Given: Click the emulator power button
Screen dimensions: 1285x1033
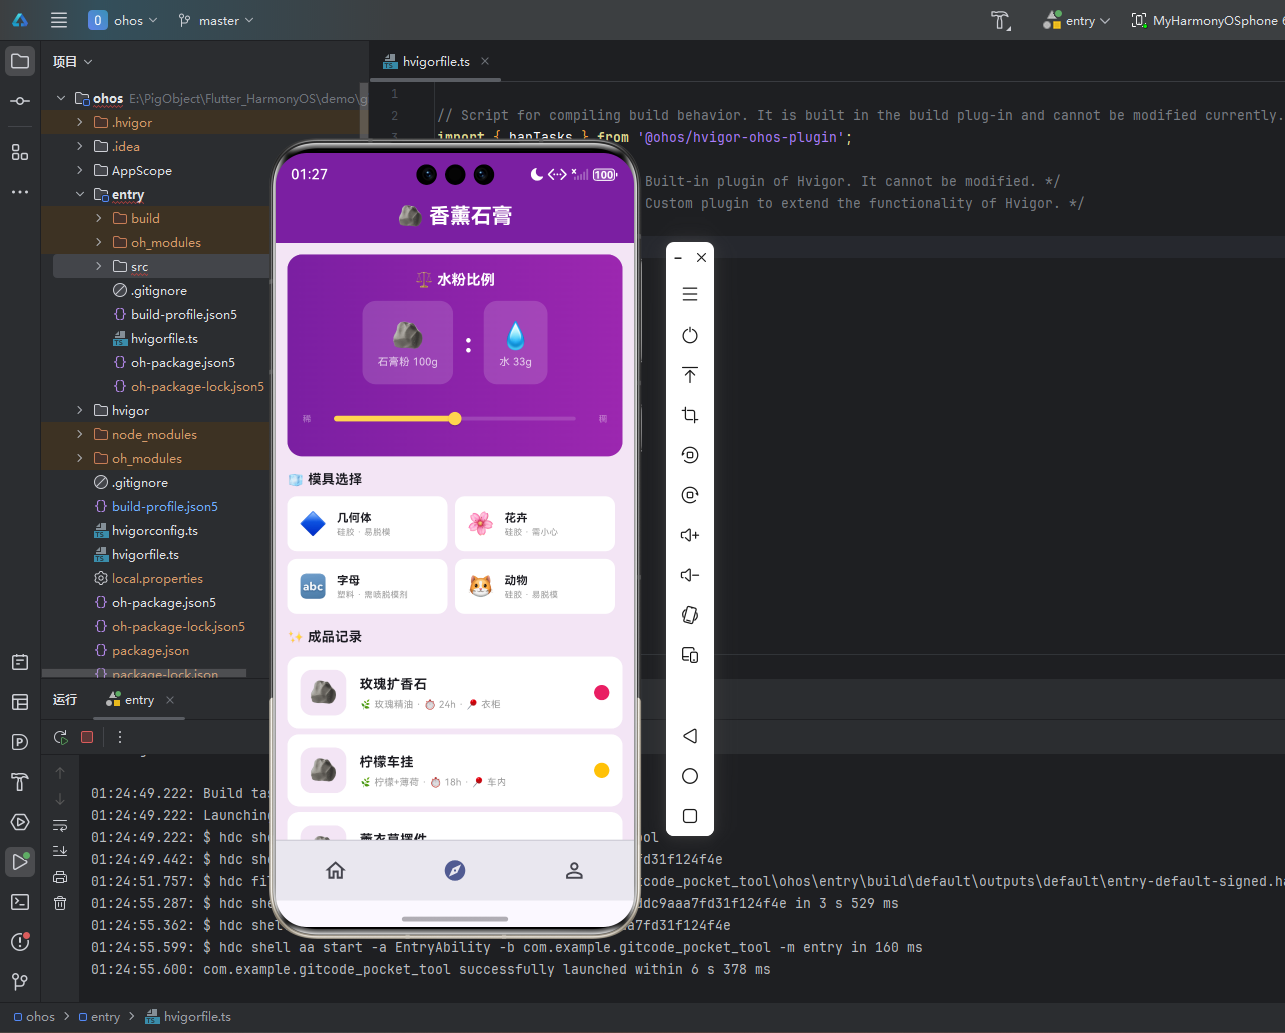Looking at the screenshot, I should 690,335.
